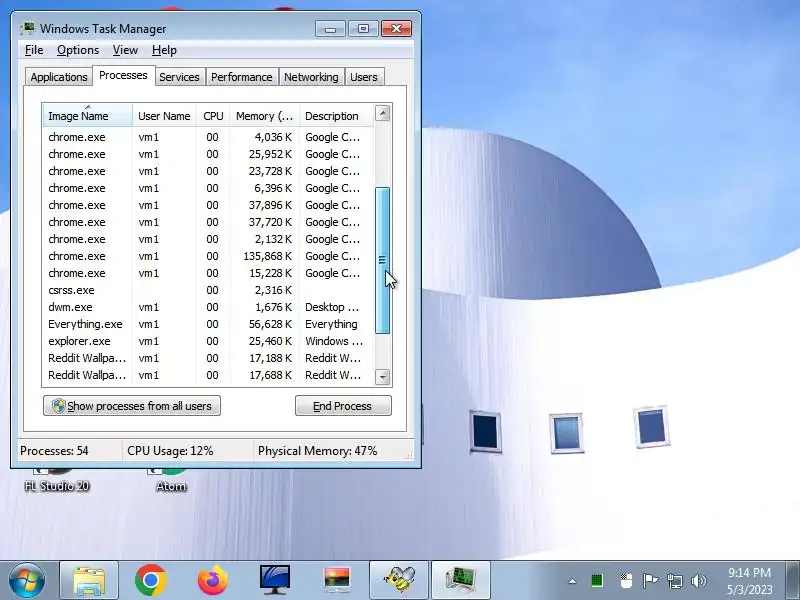Click the Task Manager title bar icon
Image resolution: width=800 pixels, height=600 pixels.
tap(28, 28)
